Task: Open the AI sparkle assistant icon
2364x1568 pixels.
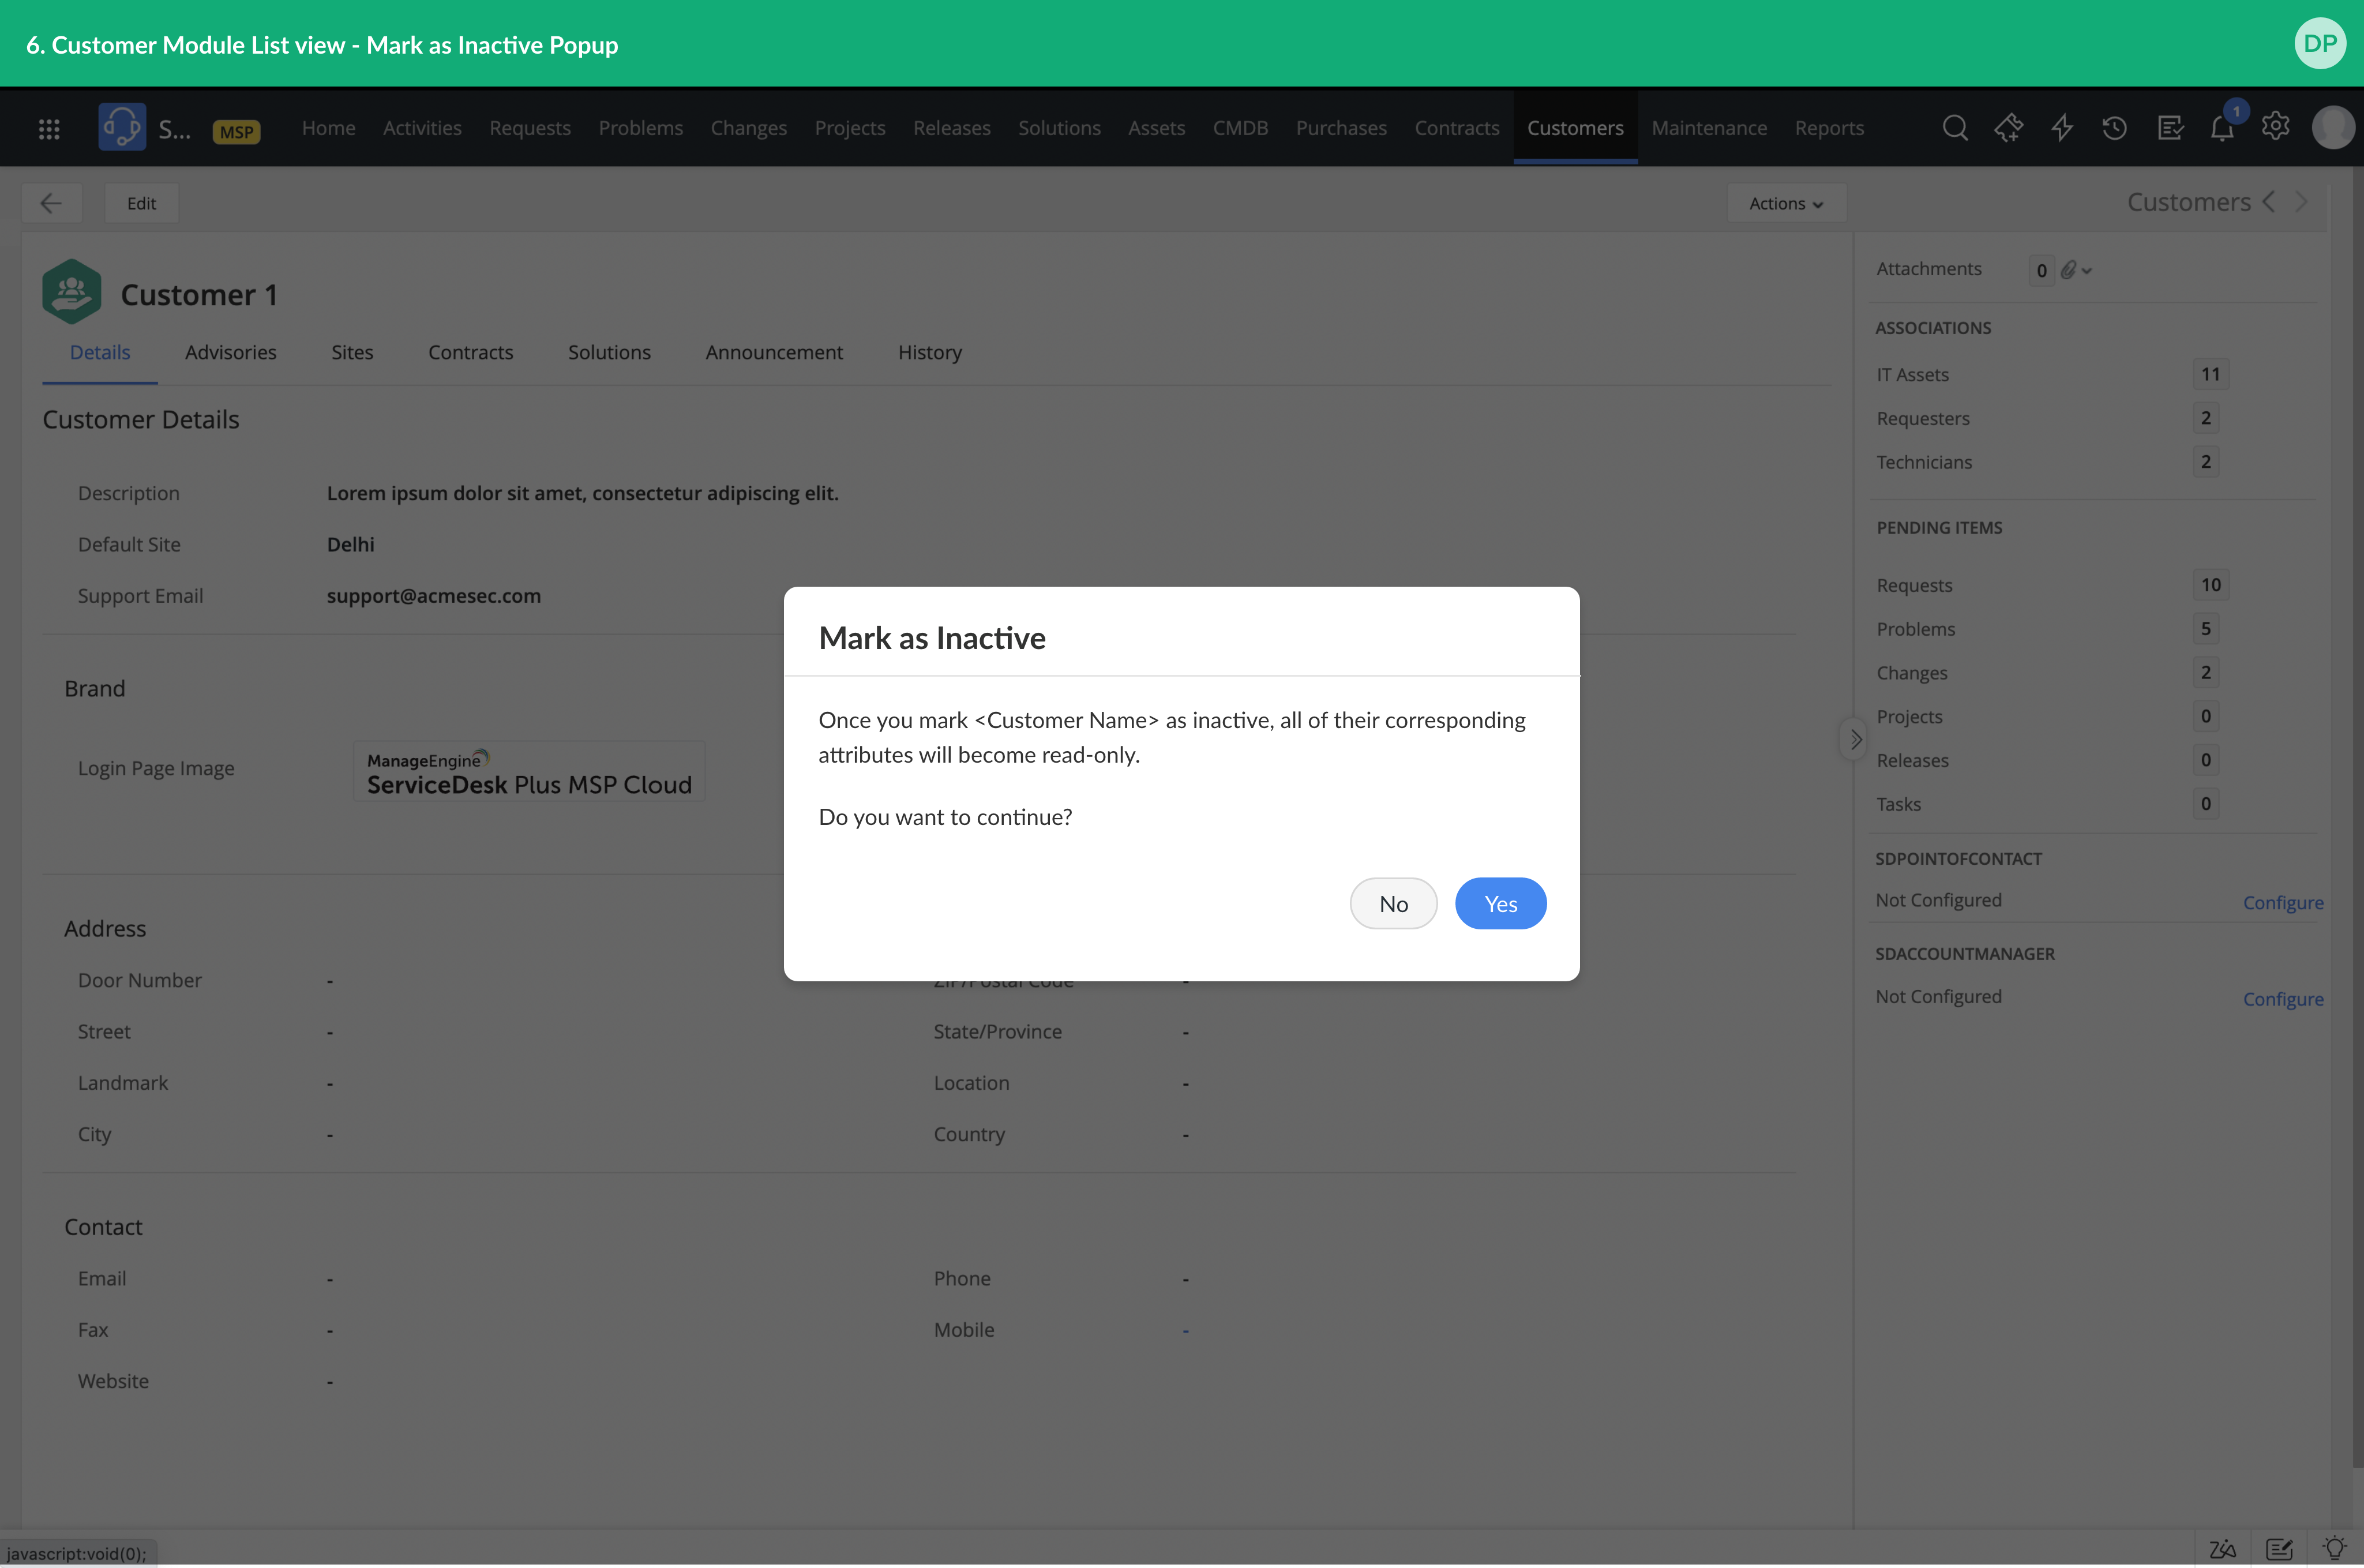Action: point(2008,128)
